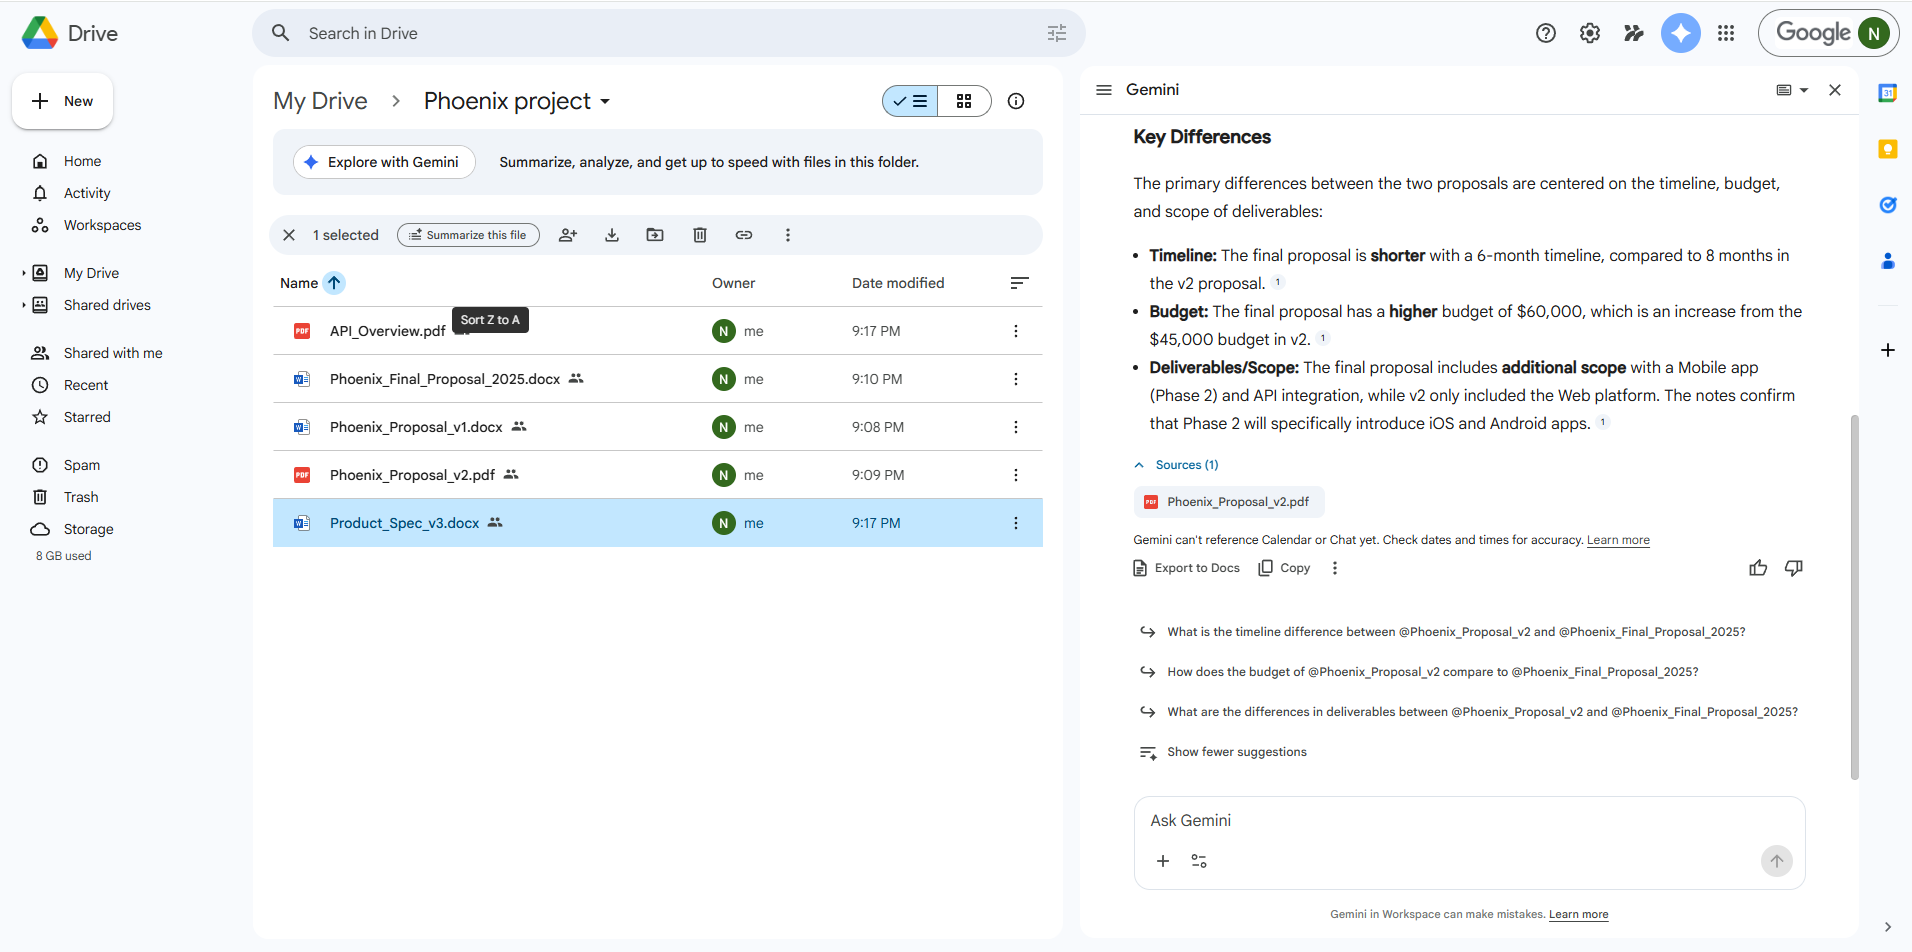Click the move to folder icon
Image resolution: width=1912 pixels, height=952 pixels.
click(655, 235)
